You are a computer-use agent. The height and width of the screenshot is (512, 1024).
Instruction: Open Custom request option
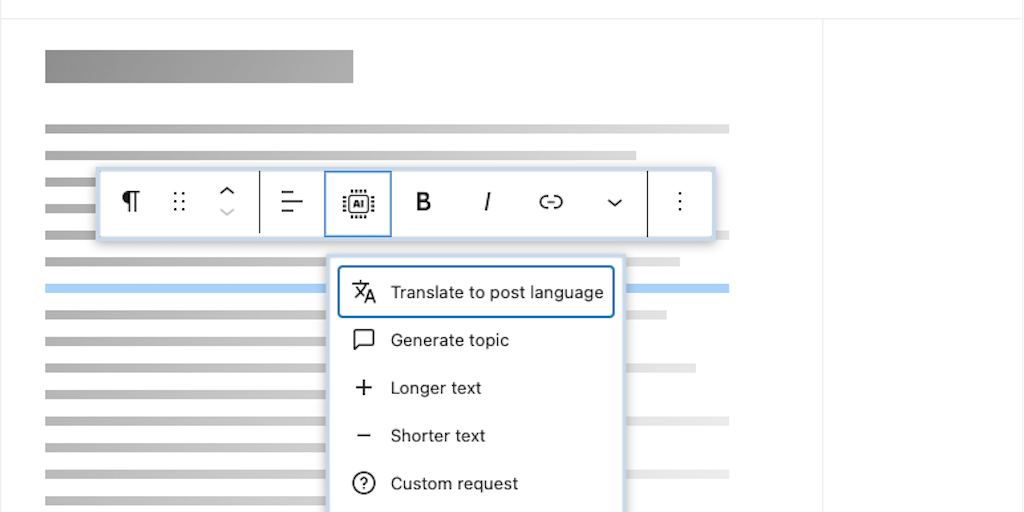click(x=454, y=484)
